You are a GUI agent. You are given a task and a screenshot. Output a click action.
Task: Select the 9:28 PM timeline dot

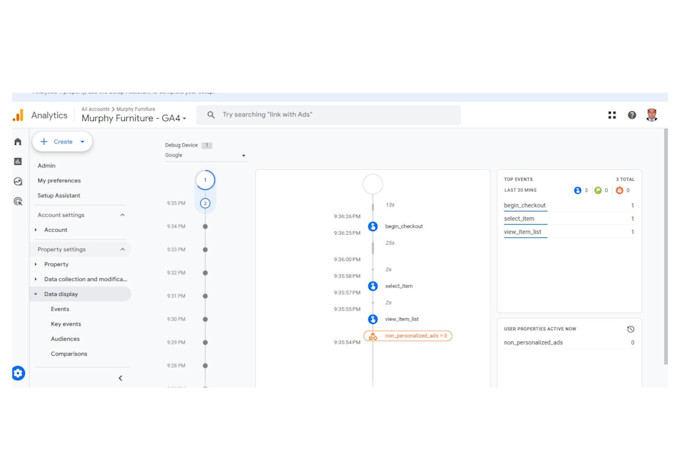[205, 366]
